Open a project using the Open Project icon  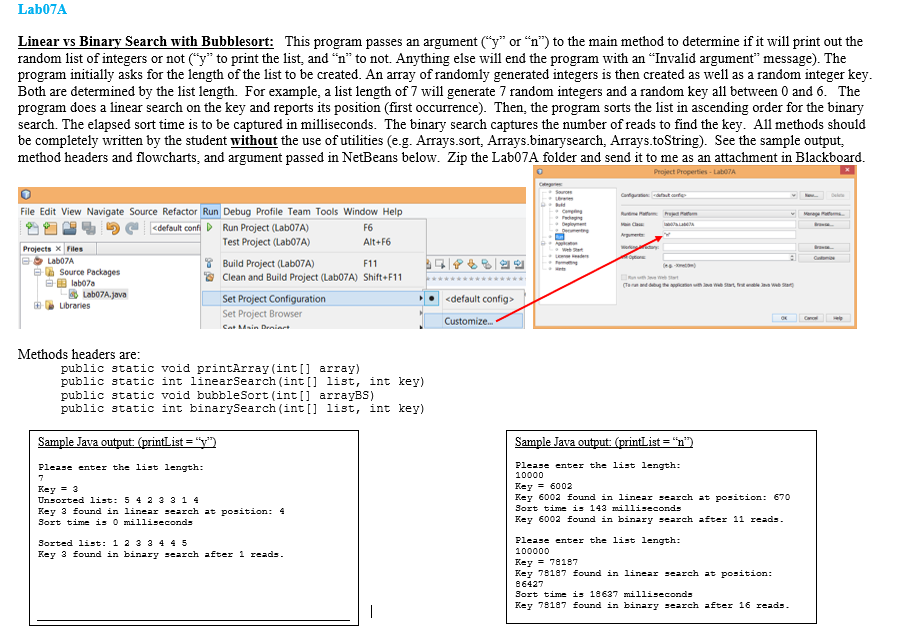pyautogui.click(x=70, y=228)
